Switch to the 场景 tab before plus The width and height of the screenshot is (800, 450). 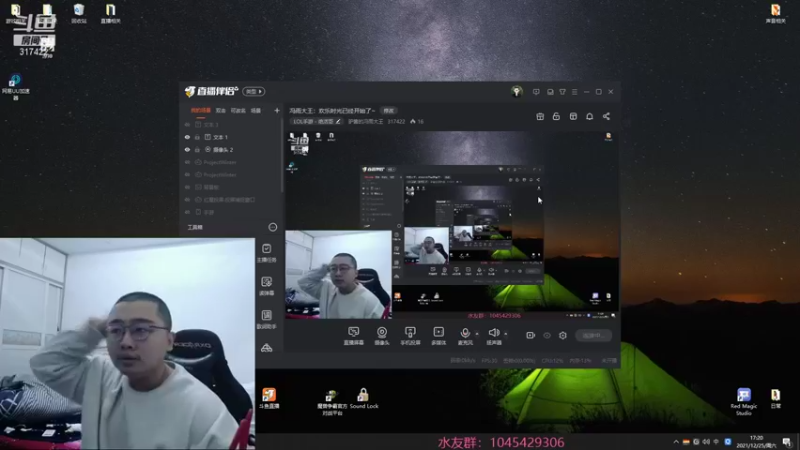point(256,110)
